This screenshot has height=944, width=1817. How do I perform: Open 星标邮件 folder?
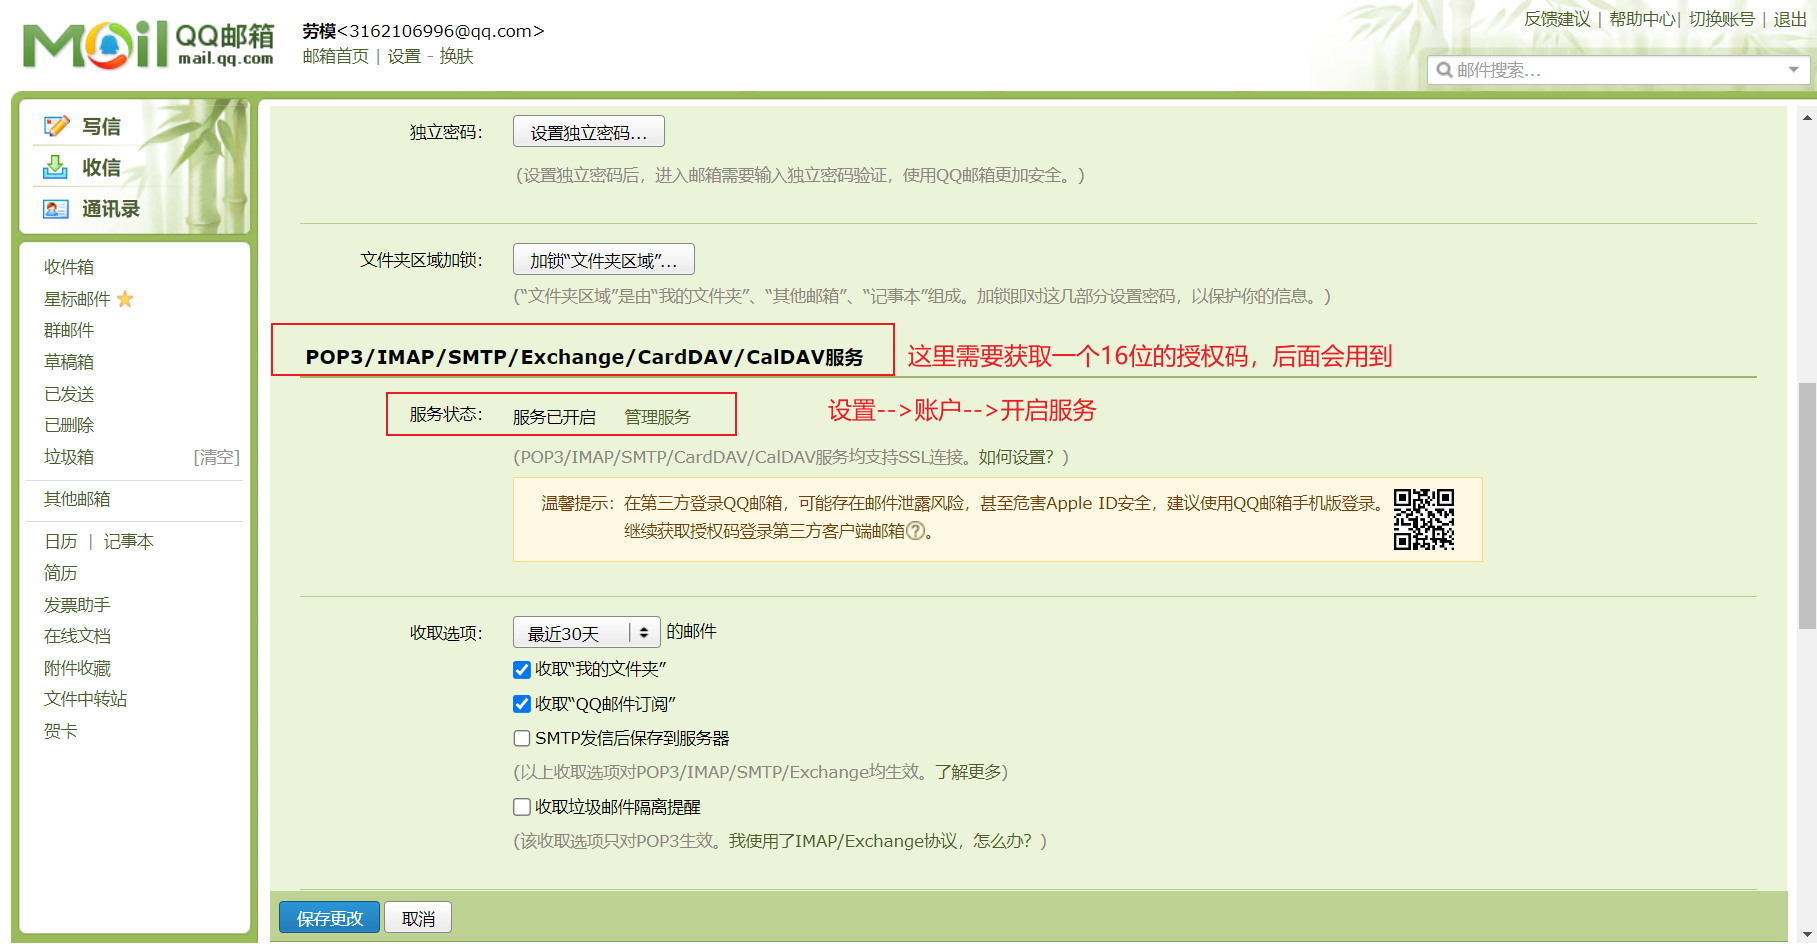pos(77,299)
